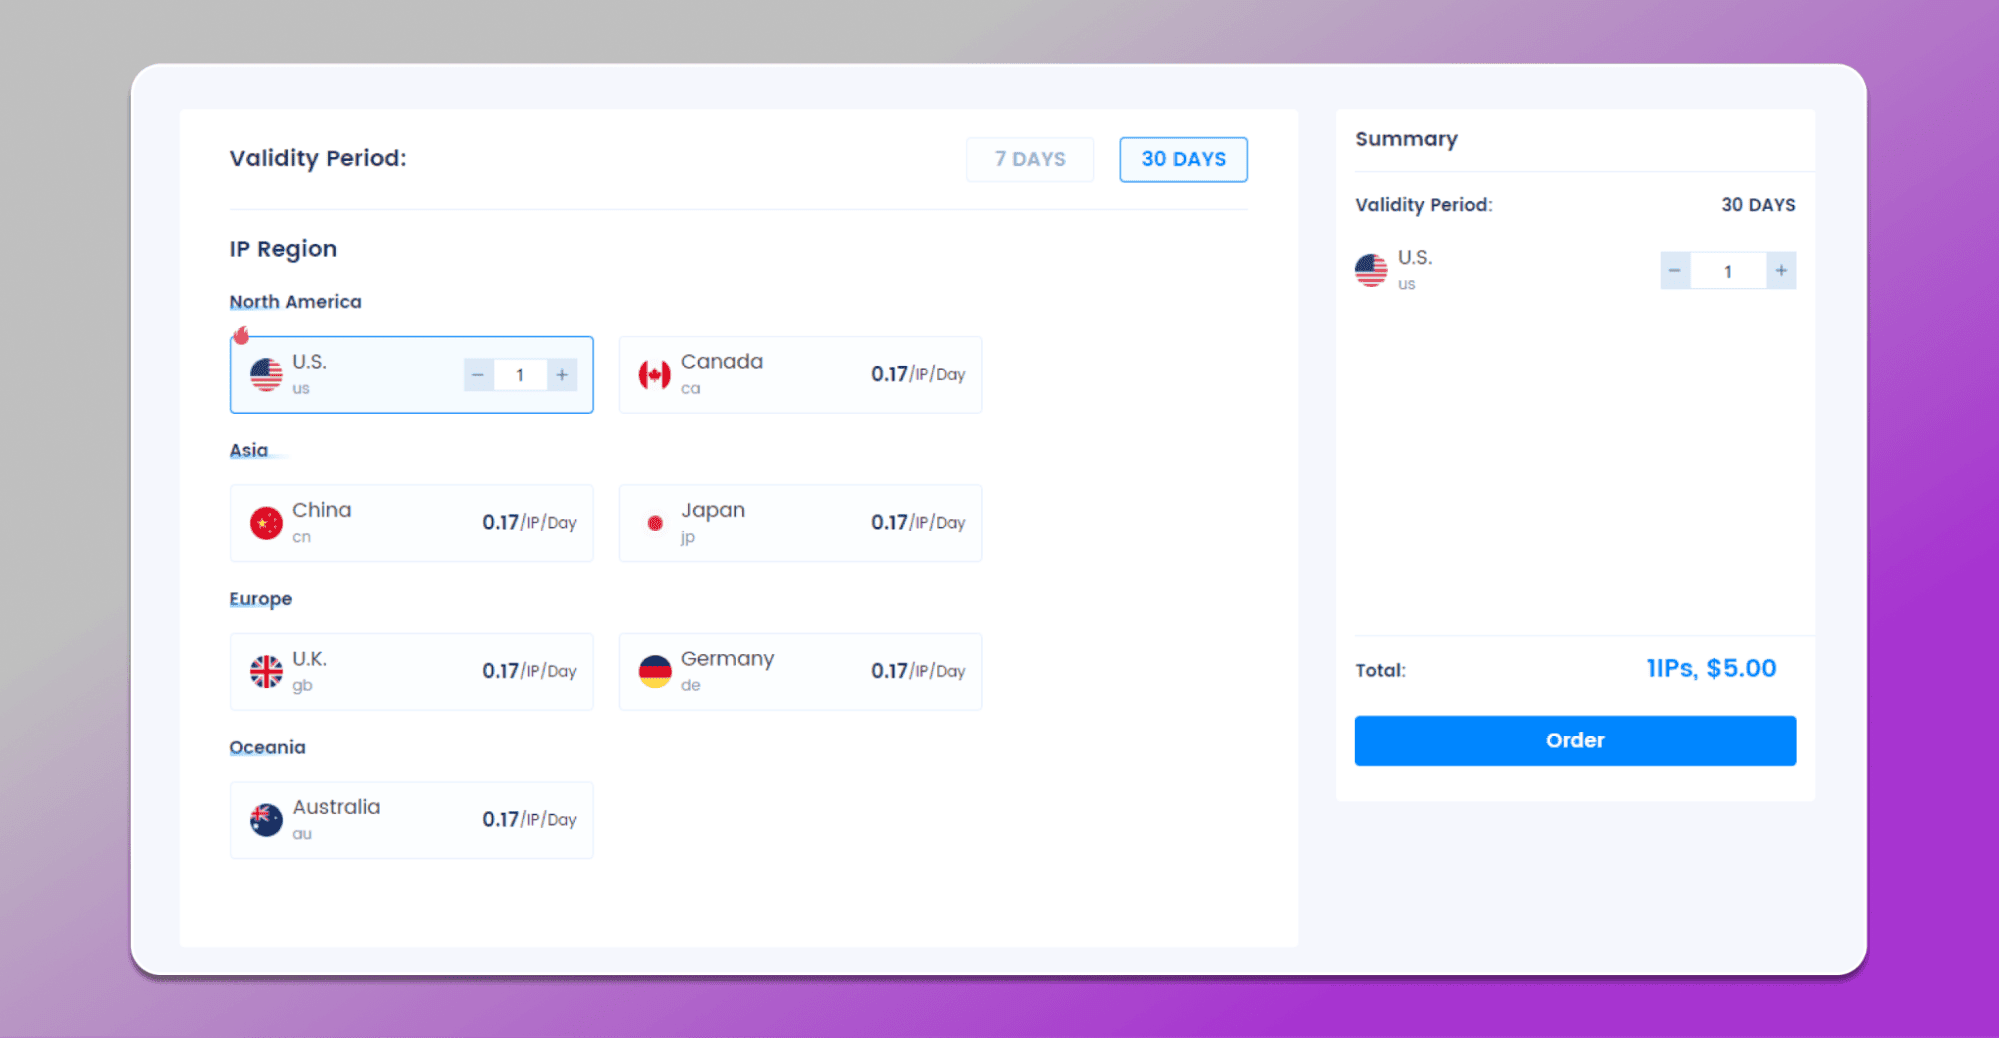The image size is (1999, 1038).
Task: Click the Canada flag icon
Action: point(655,375)
